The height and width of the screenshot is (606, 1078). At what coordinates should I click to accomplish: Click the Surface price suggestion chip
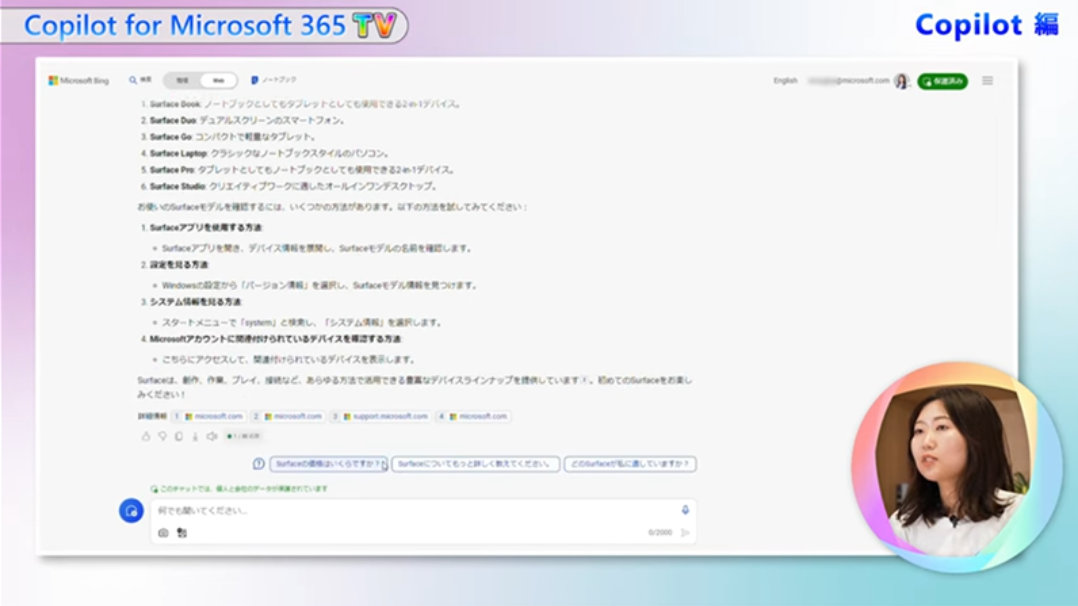329,464
